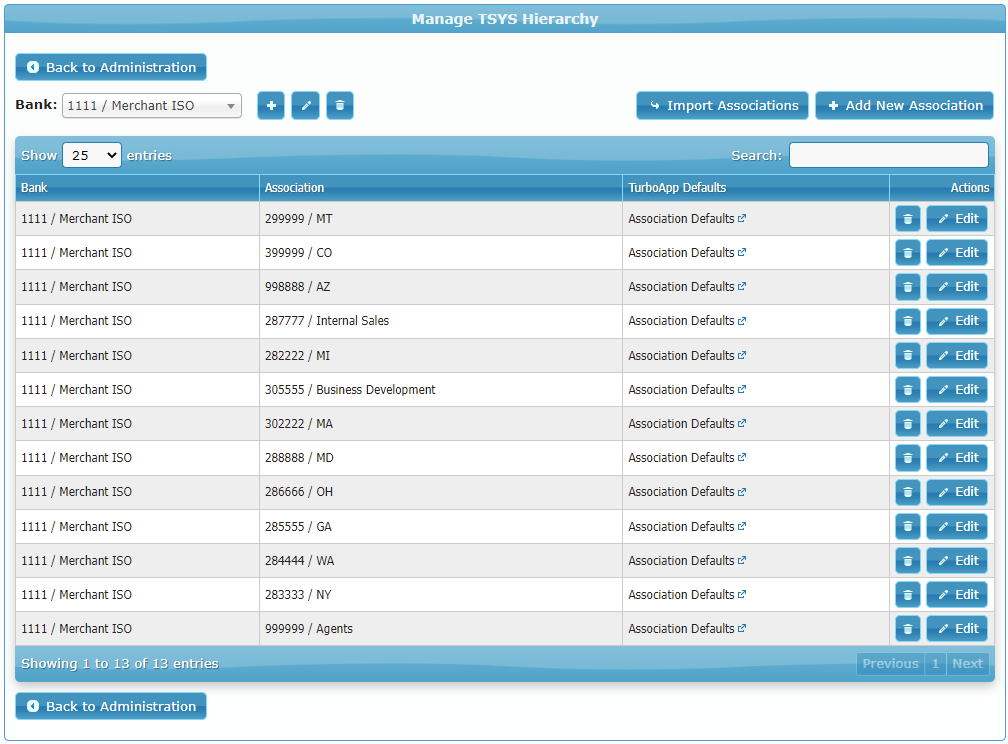Open Association Defaults for 302222 / MA
The width and height of the screenshot is (1008, 744).
687,424
